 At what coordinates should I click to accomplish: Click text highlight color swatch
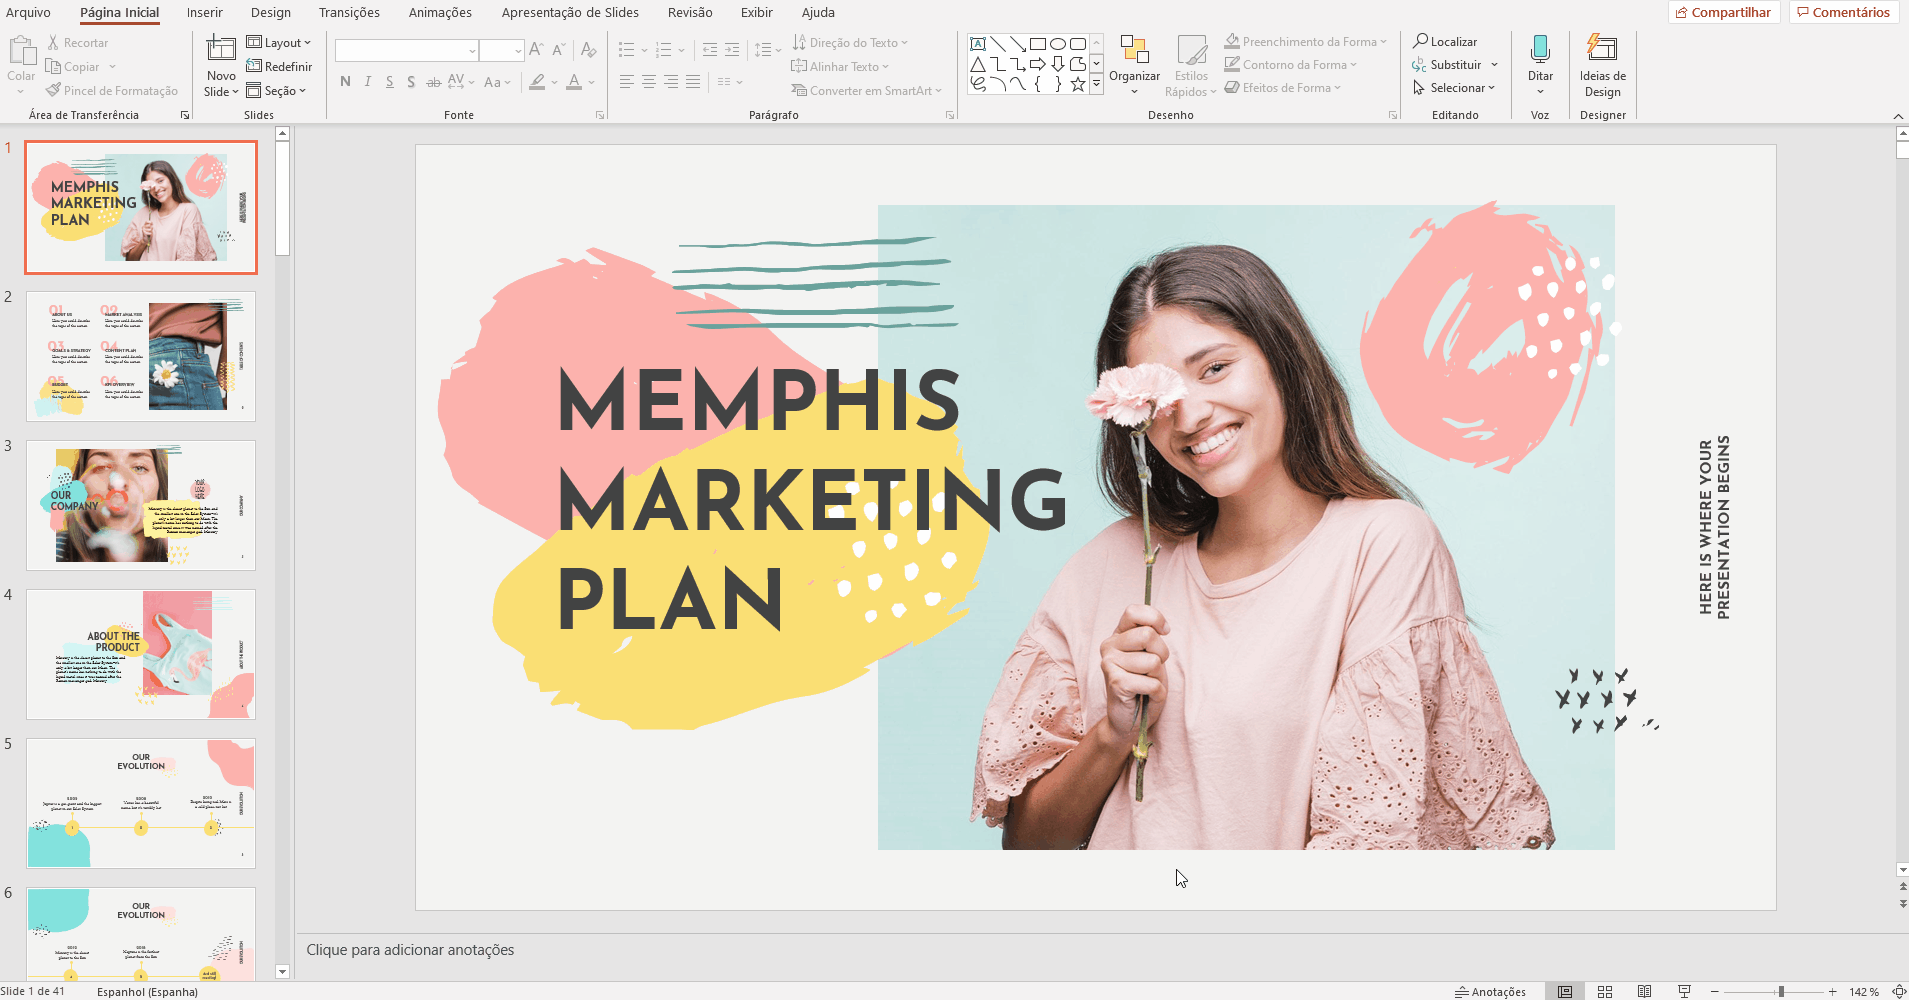[x=538, y=82]
